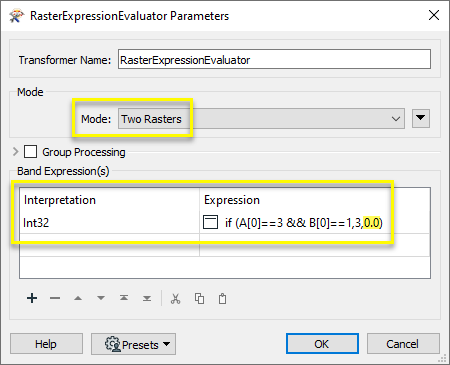450x365 pixels.
Task: Cancel the parameters dialog
Action: [x=403, y=344]
